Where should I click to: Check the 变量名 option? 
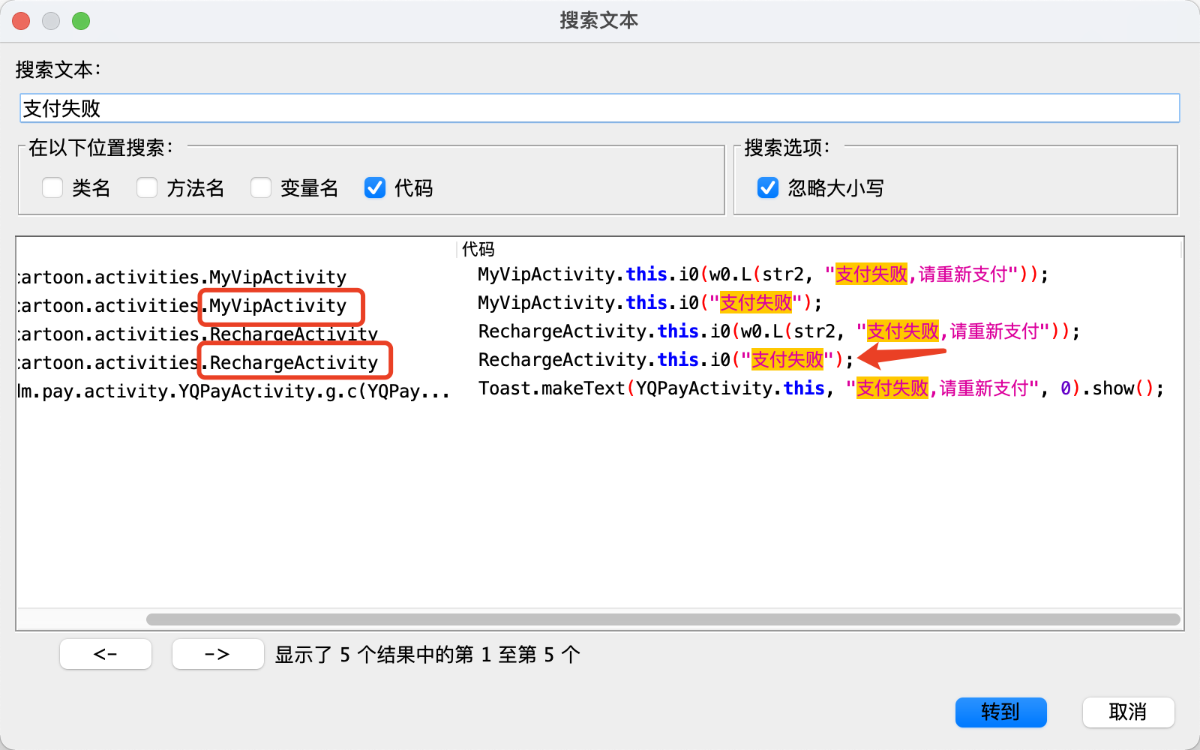tap(262, 187)
